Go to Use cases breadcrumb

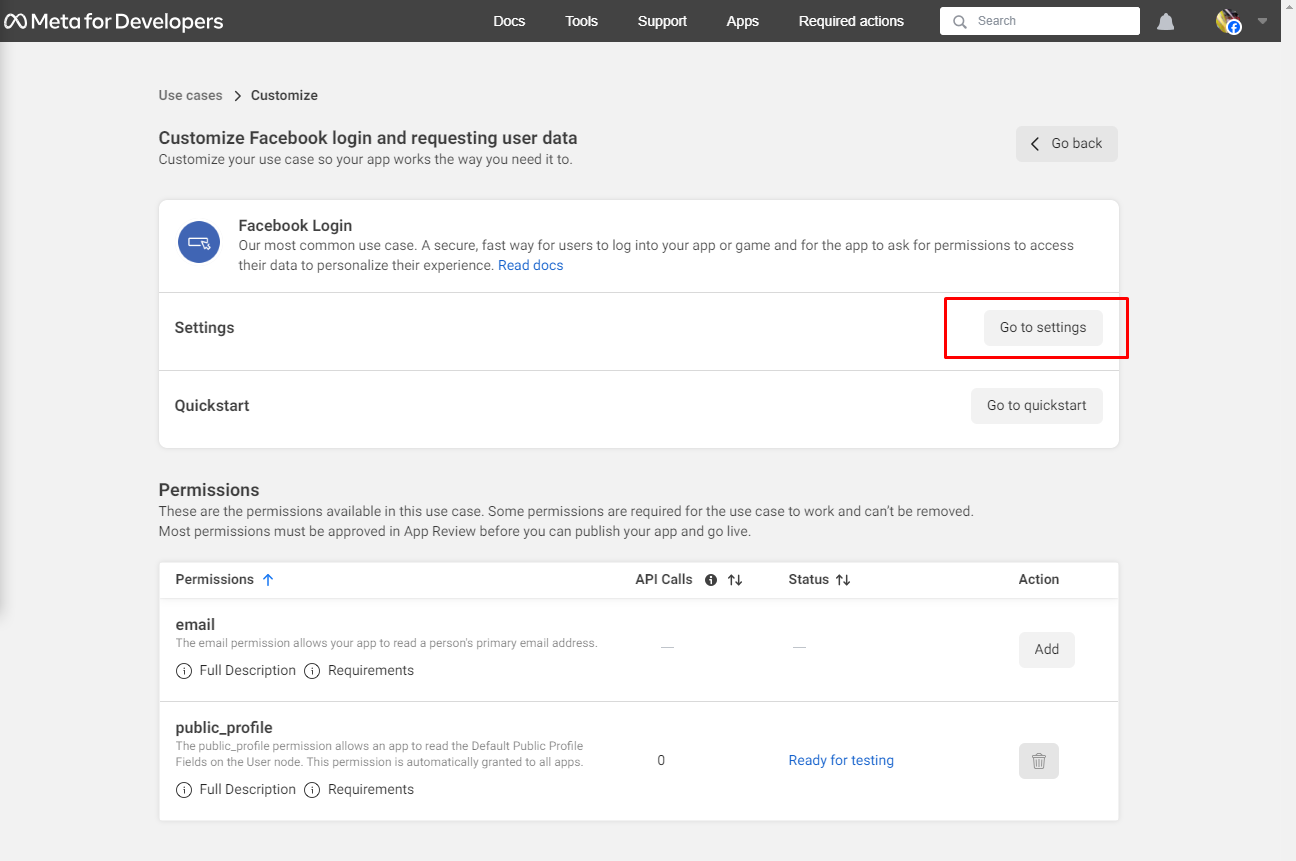click(190, 95)
